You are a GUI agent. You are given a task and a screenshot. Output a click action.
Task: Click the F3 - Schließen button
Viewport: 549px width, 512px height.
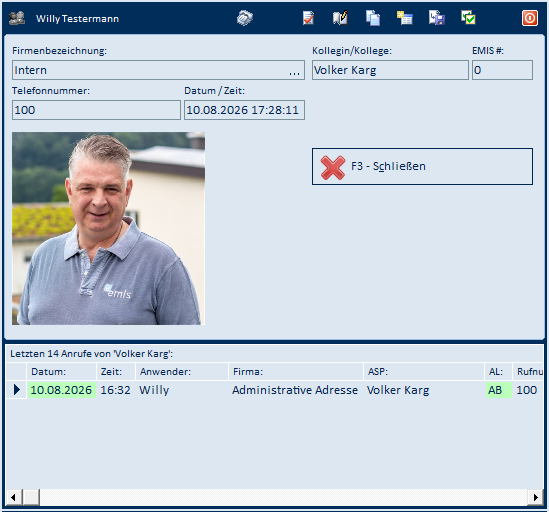[x=422, y=166]
